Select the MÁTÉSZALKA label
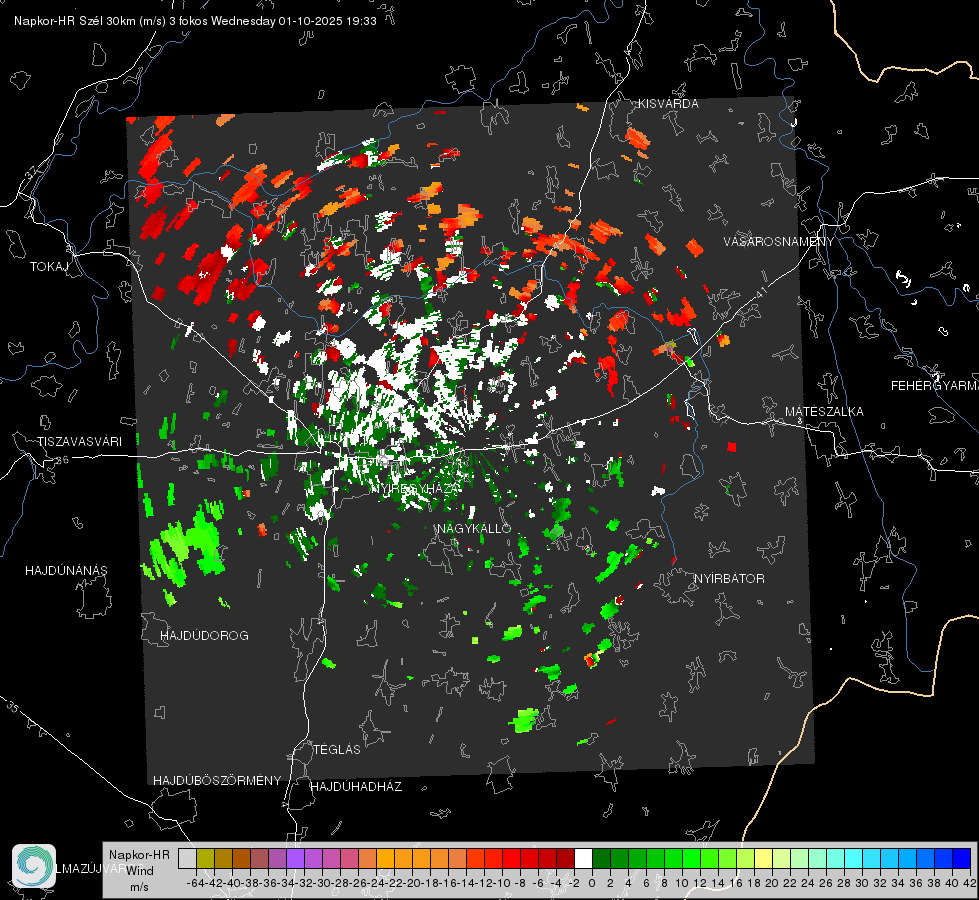This screenshot has width=979, height=900. (824, 412)
